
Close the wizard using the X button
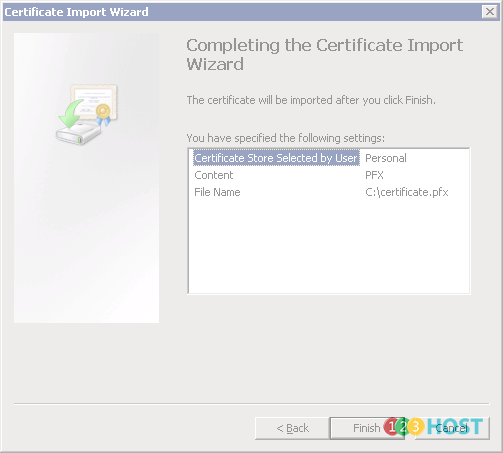click(490, 12)
